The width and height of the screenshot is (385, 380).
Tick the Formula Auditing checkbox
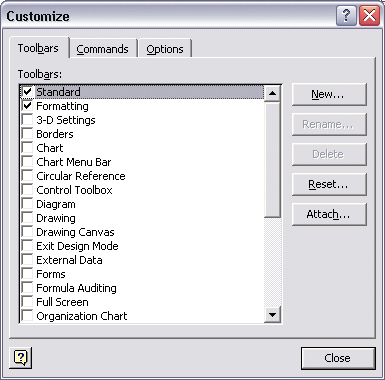27,288
